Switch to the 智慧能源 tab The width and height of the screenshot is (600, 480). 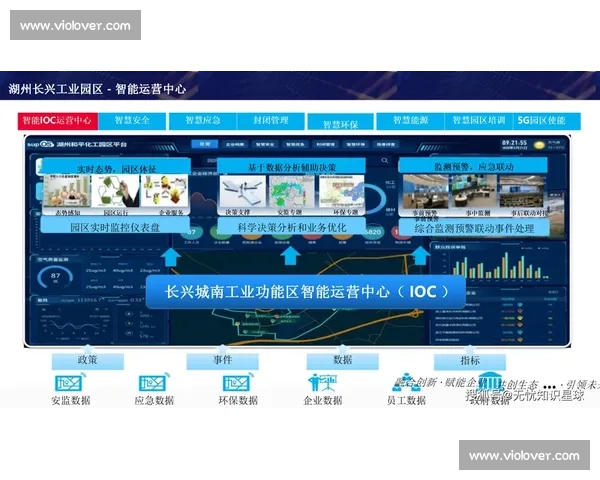tap(410, 121)
